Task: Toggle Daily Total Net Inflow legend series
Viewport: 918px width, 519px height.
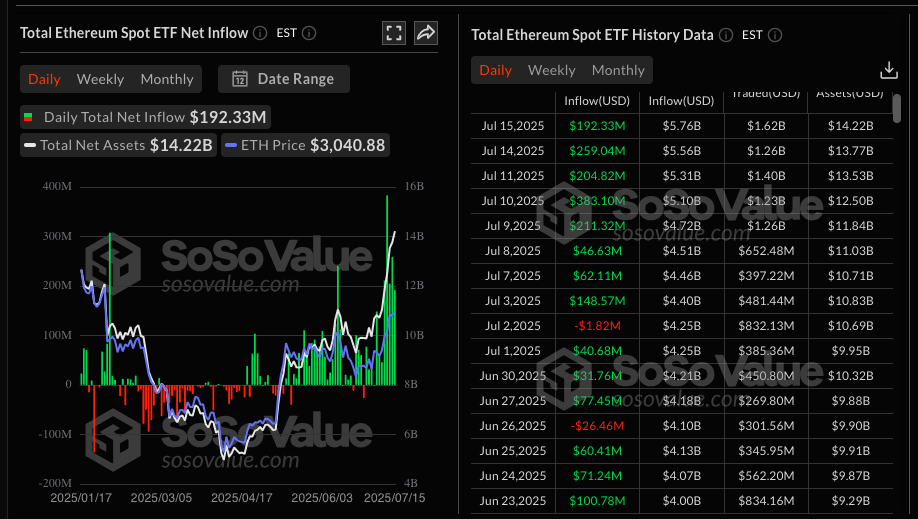Action: (x=145, y=117)
